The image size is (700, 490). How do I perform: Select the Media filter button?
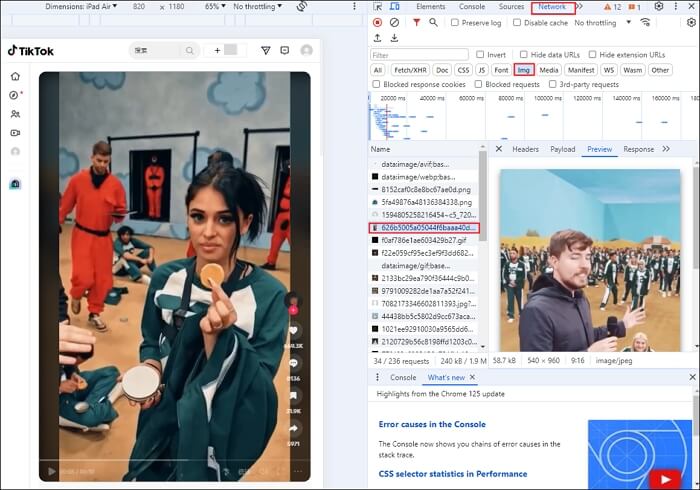click(x=549, y=70)
